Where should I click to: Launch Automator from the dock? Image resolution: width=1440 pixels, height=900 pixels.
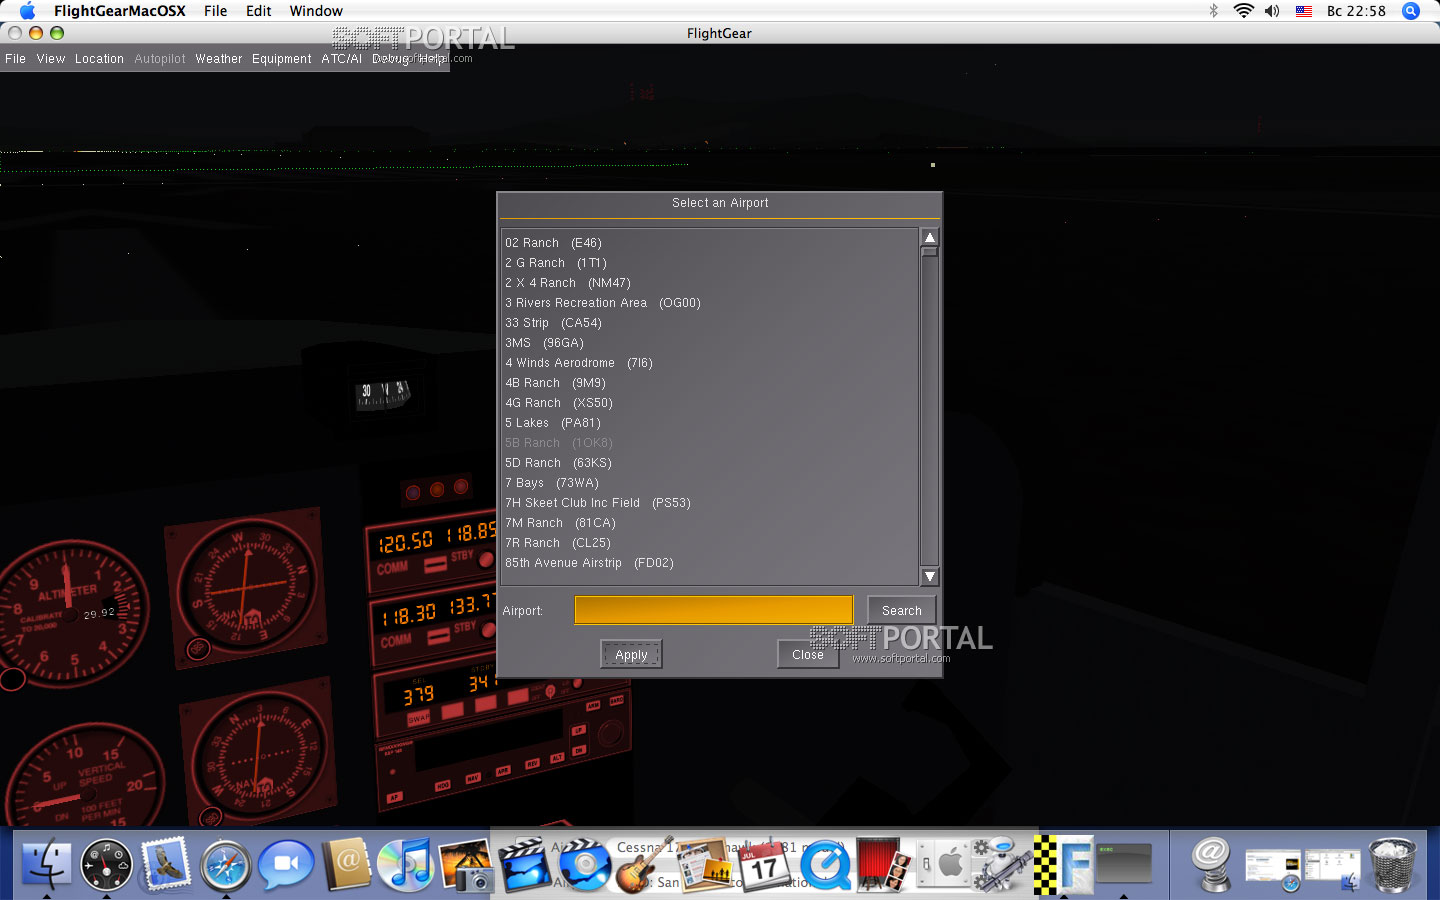pyautogui.click(x=1003, y=864)
